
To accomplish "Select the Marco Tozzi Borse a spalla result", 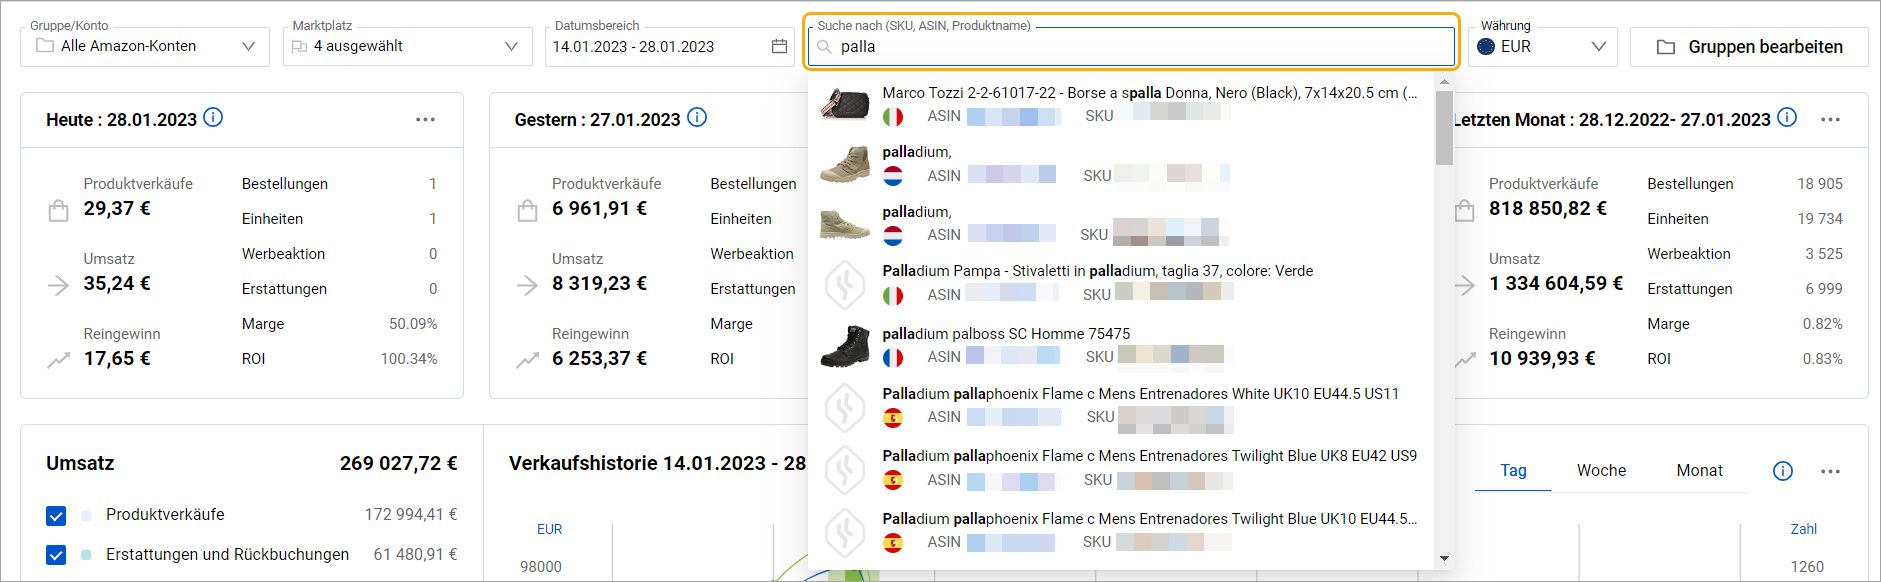I will [1120, 104].
